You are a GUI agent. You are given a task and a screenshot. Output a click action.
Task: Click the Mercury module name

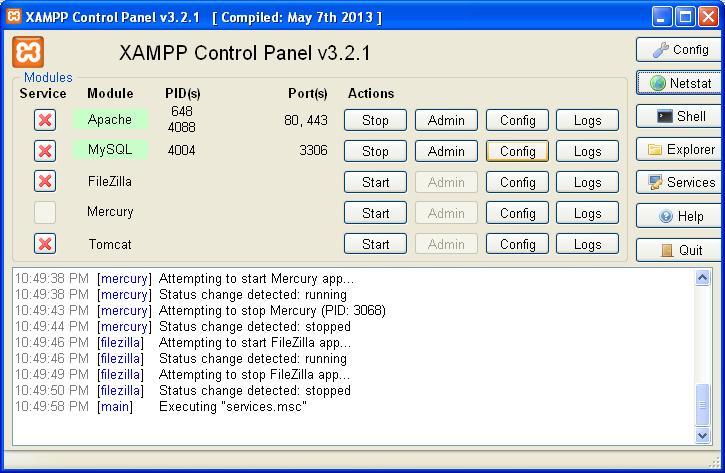[x=110, y=212]
